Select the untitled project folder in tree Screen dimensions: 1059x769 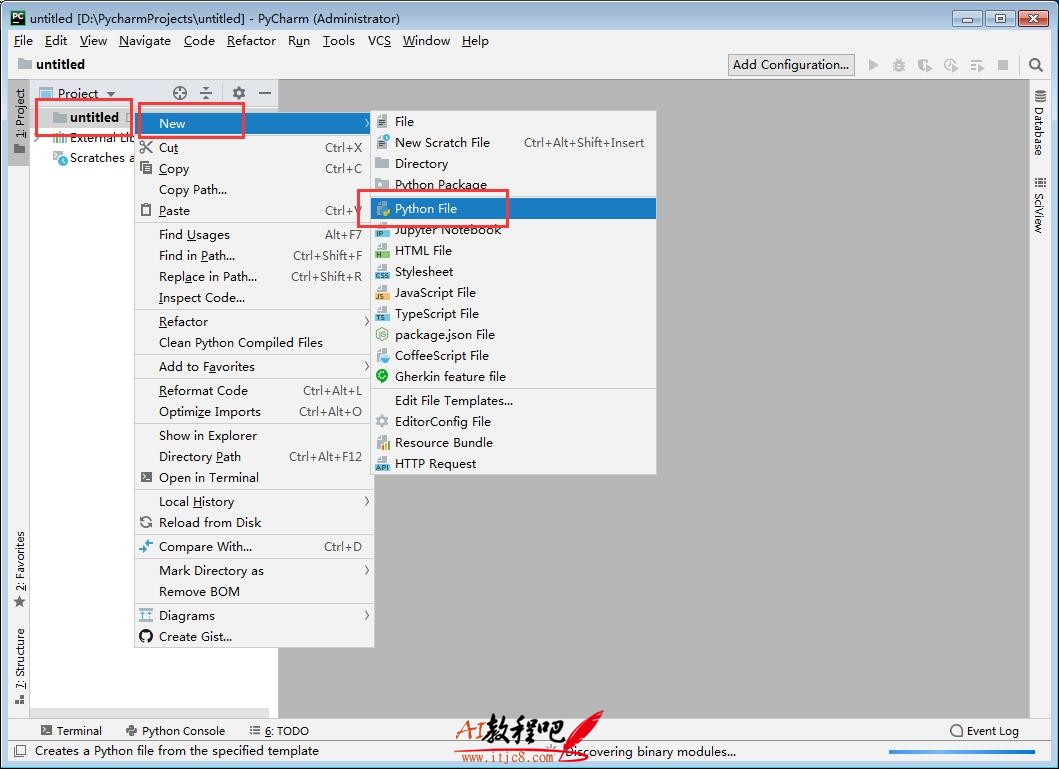pos(86,117)
